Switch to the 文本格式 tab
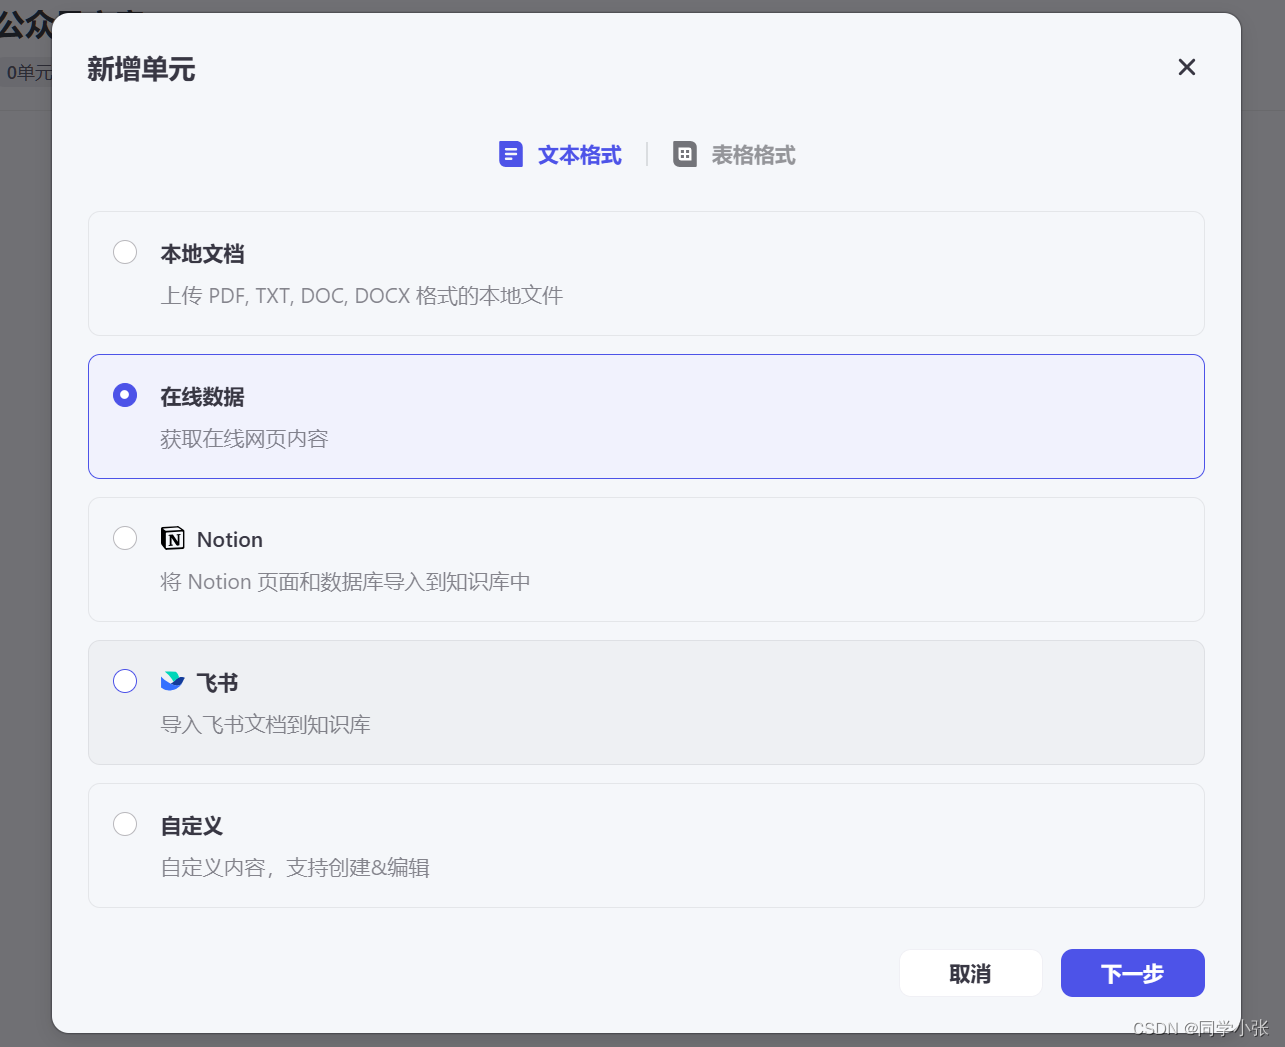The width and height of the screenshot is (1285, 1047). point(560,155)
